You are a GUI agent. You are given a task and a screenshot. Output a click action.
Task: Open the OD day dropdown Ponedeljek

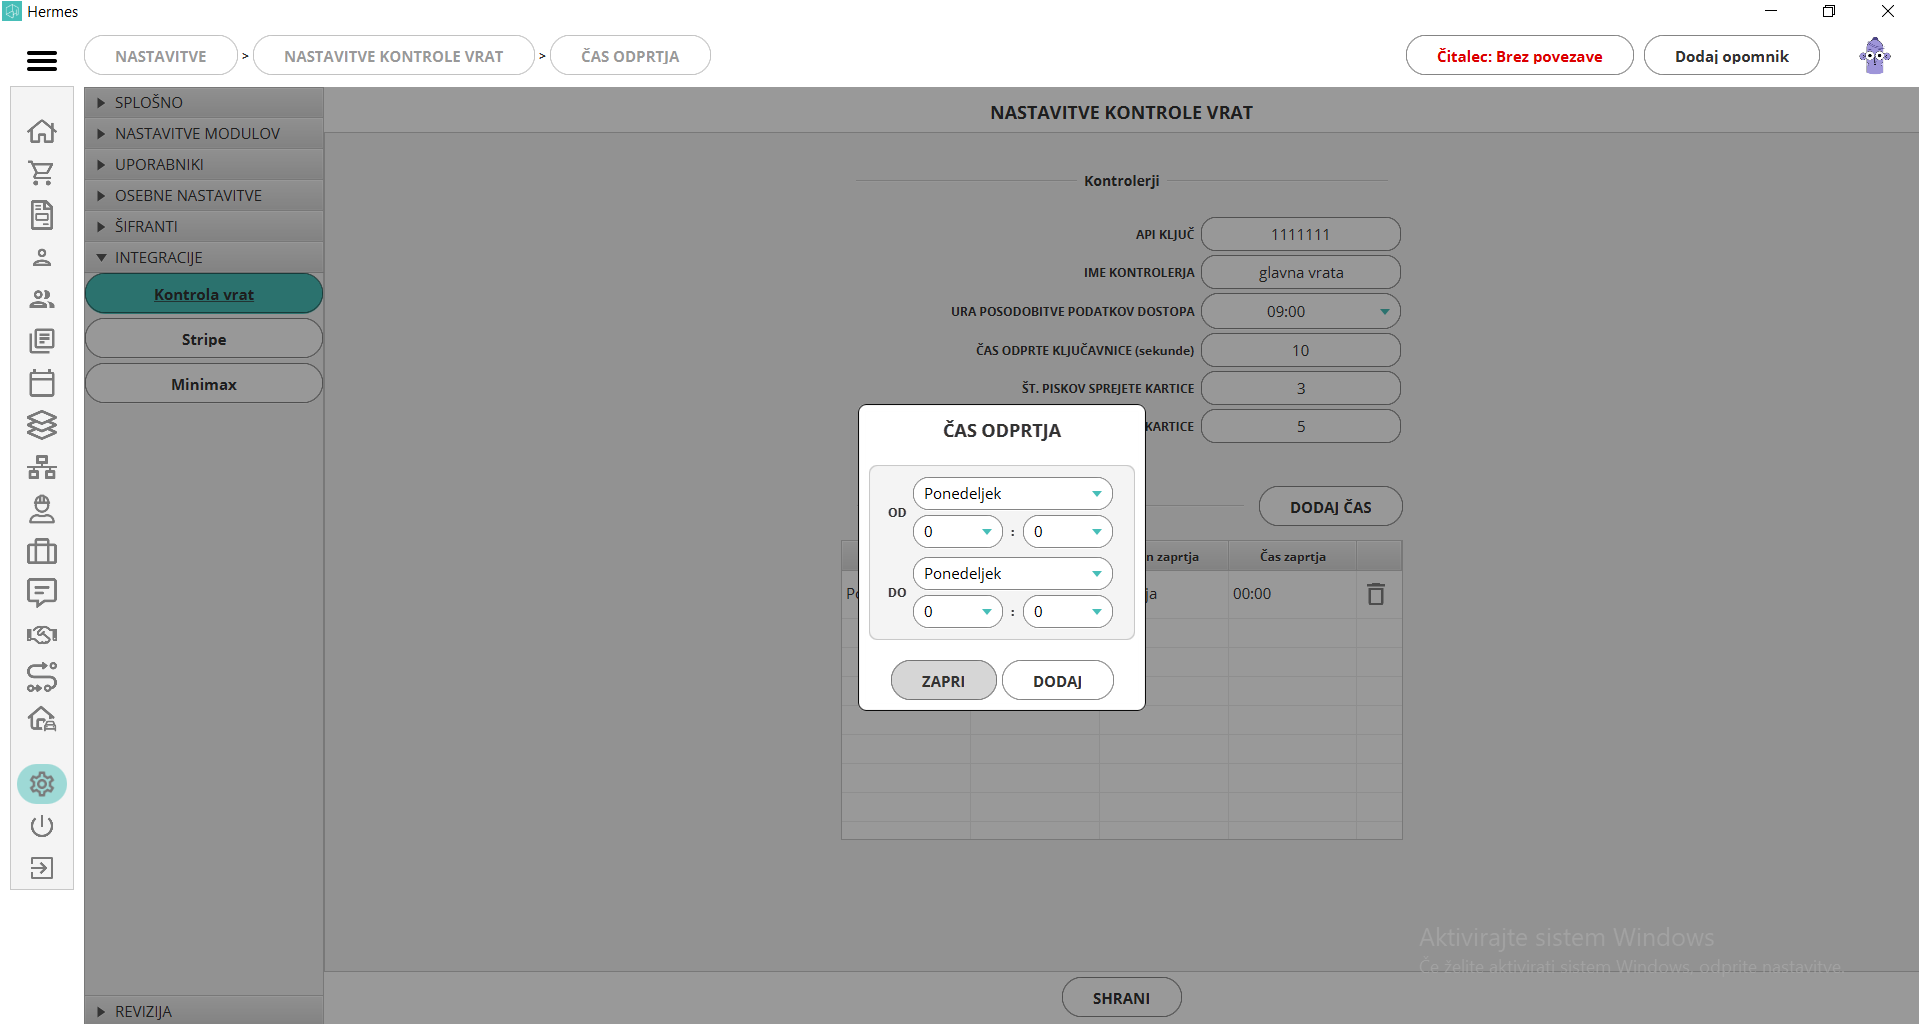pos(1012,493)
